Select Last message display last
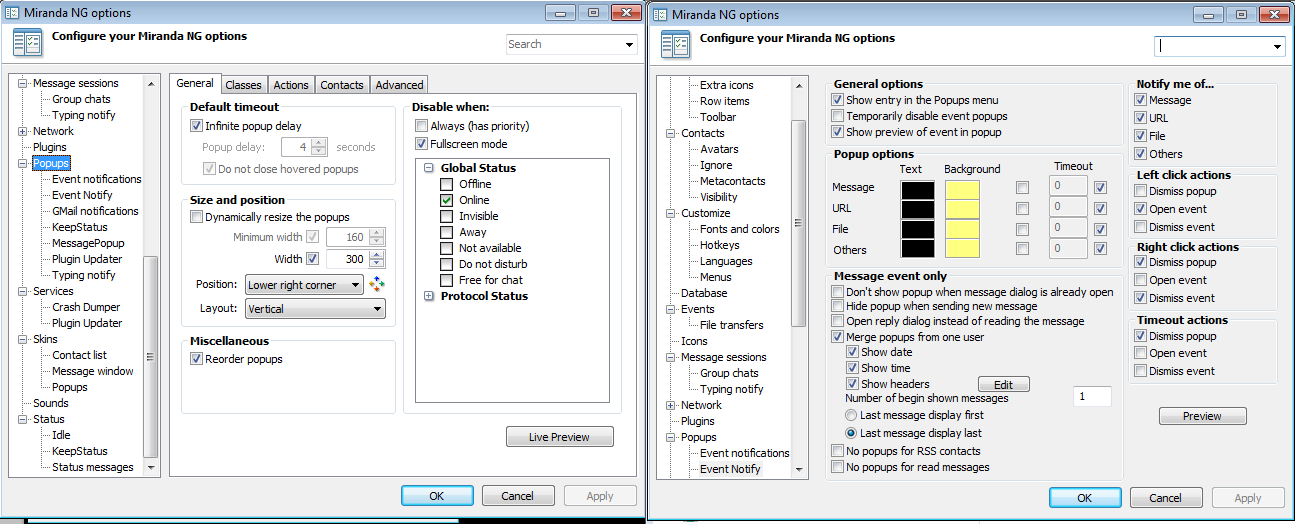This screenshot has width=1295, height=524. (851, 433)
